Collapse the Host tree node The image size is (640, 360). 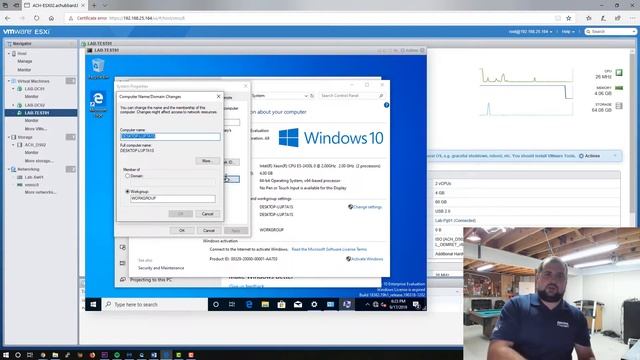[9, 53]
